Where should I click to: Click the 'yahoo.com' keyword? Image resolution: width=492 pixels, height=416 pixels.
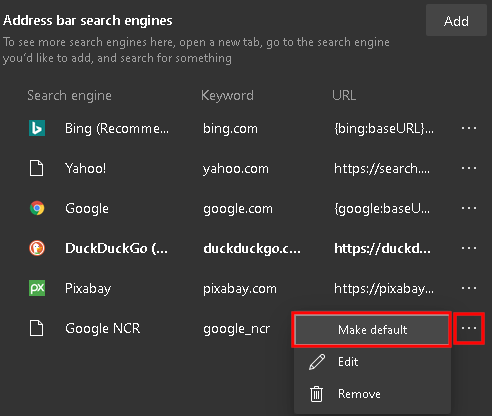tap(236, 169)
